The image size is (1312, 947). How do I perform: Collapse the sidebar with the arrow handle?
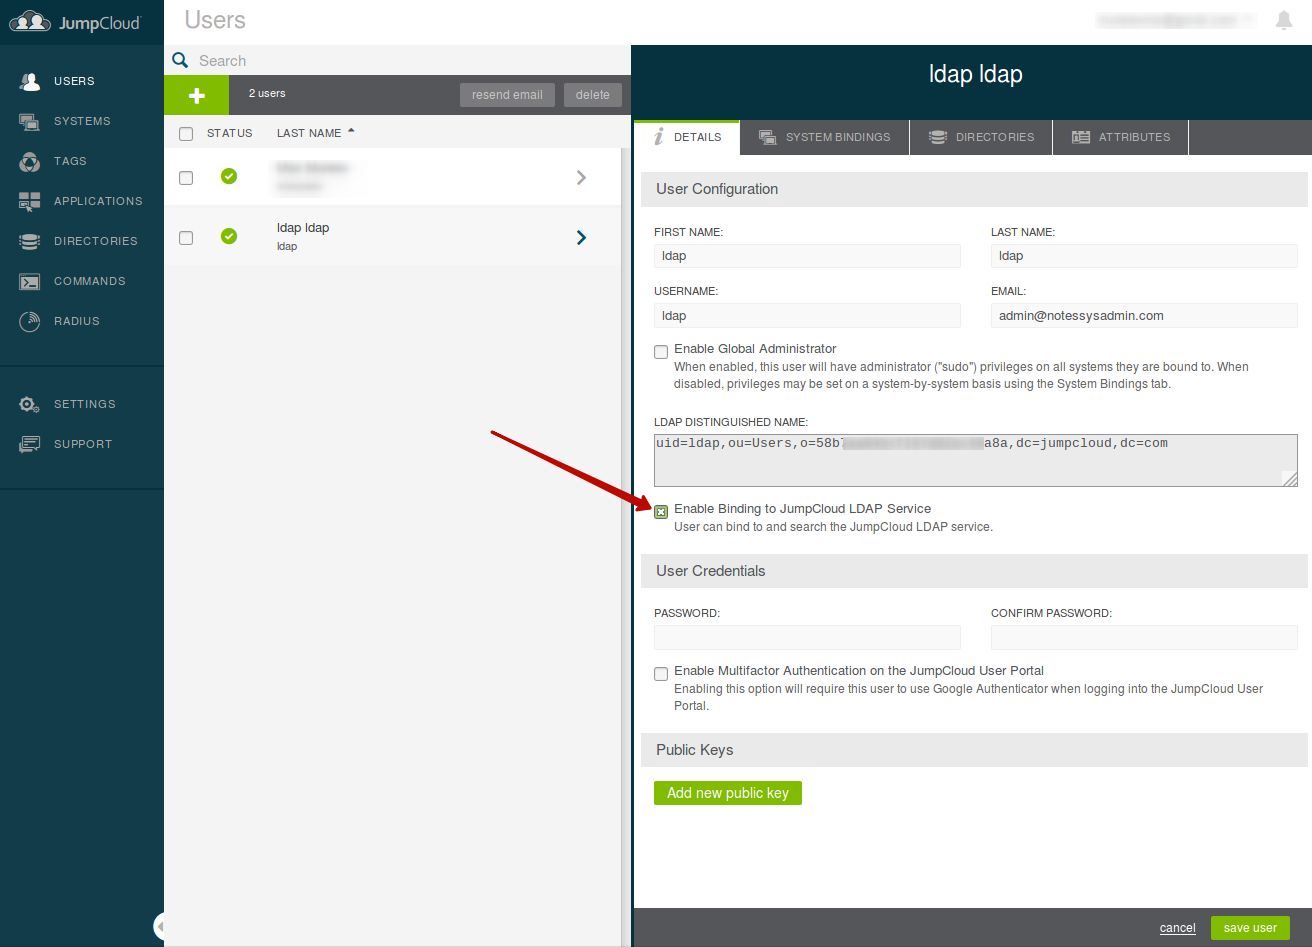[159, 926]
